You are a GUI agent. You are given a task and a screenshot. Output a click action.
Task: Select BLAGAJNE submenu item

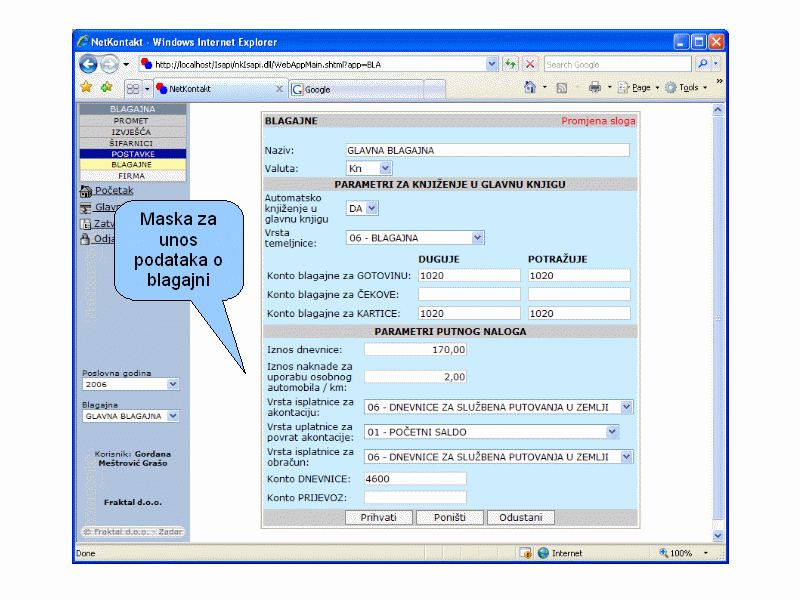133,165
